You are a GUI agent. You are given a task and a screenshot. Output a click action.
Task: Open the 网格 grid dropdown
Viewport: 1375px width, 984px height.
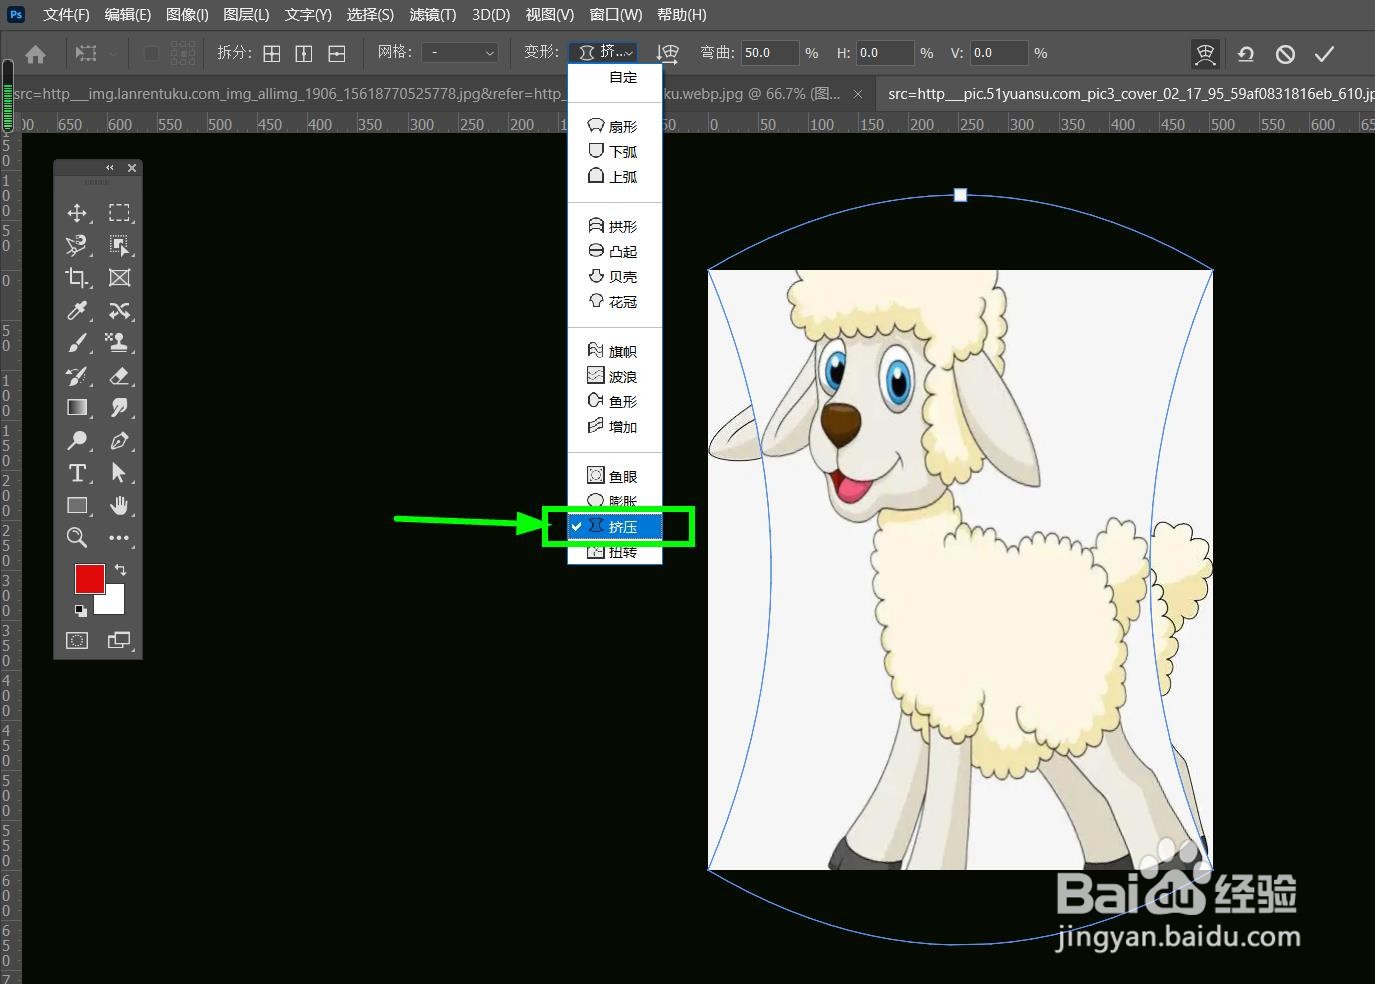(460, 53)
